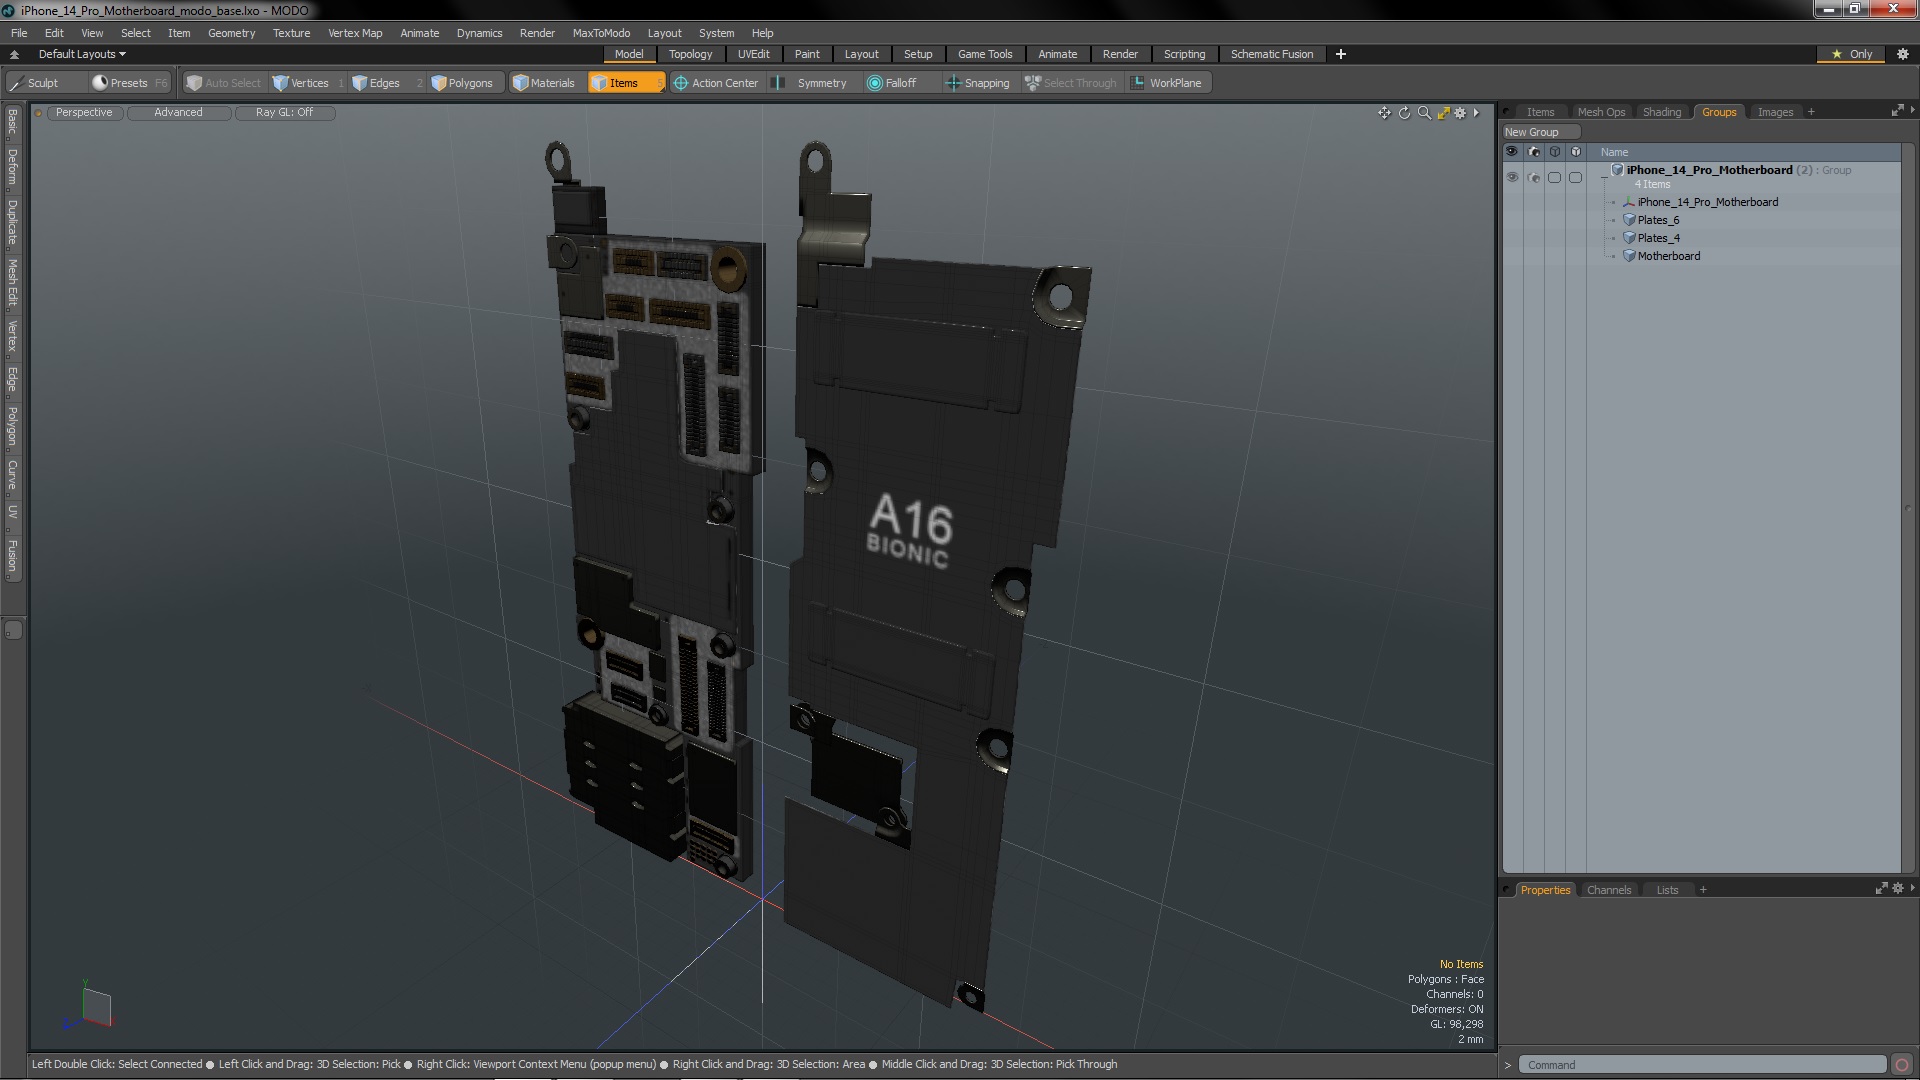Check the second cube checkbox for group row

pyautogui.click(x=1575, y=177)
